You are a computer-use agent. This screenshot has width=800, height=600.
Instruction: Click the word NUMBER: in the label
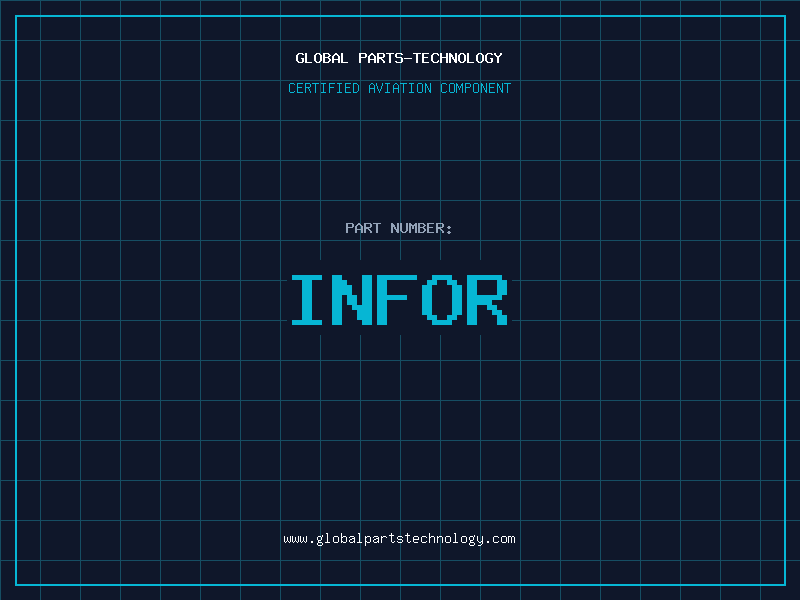[x=421, y=228]
